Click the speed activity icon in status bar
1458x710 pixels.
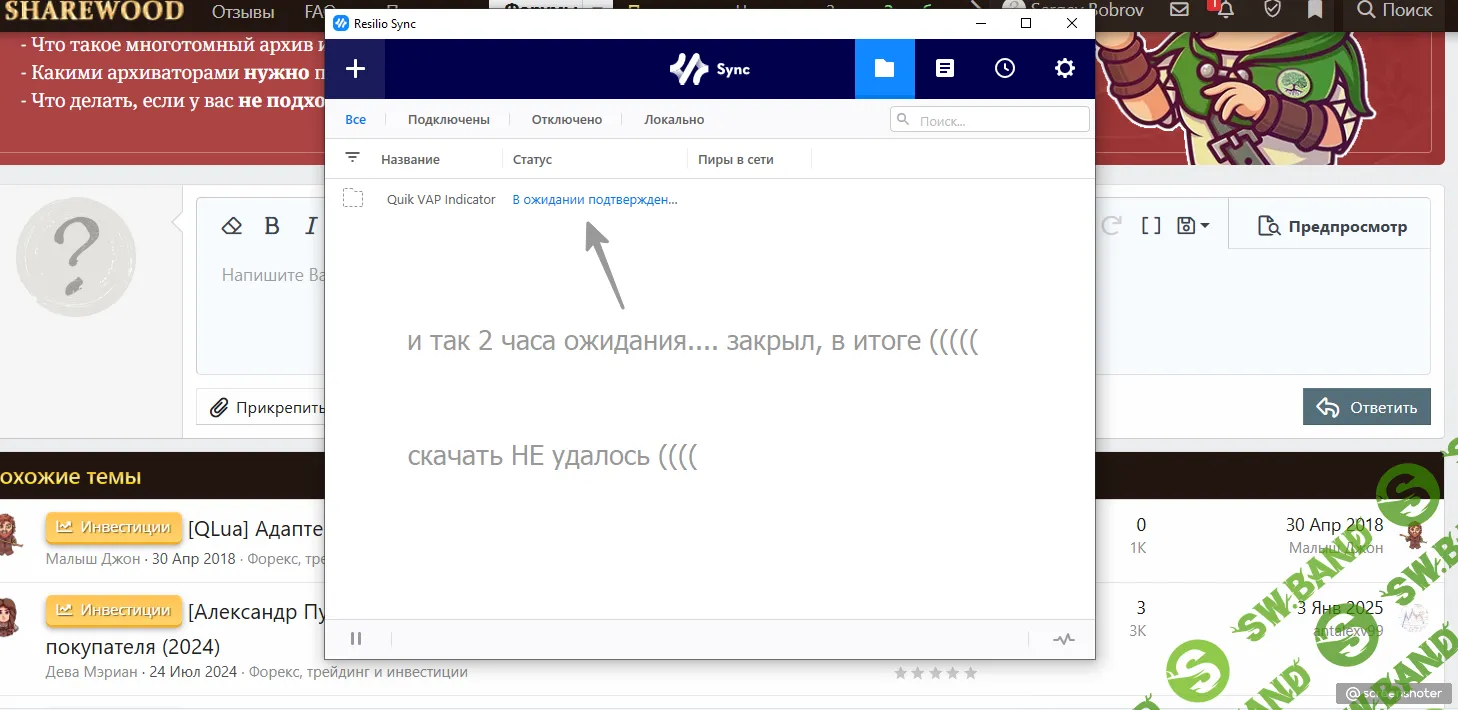pyautogui.click(x=1063, y=639)
